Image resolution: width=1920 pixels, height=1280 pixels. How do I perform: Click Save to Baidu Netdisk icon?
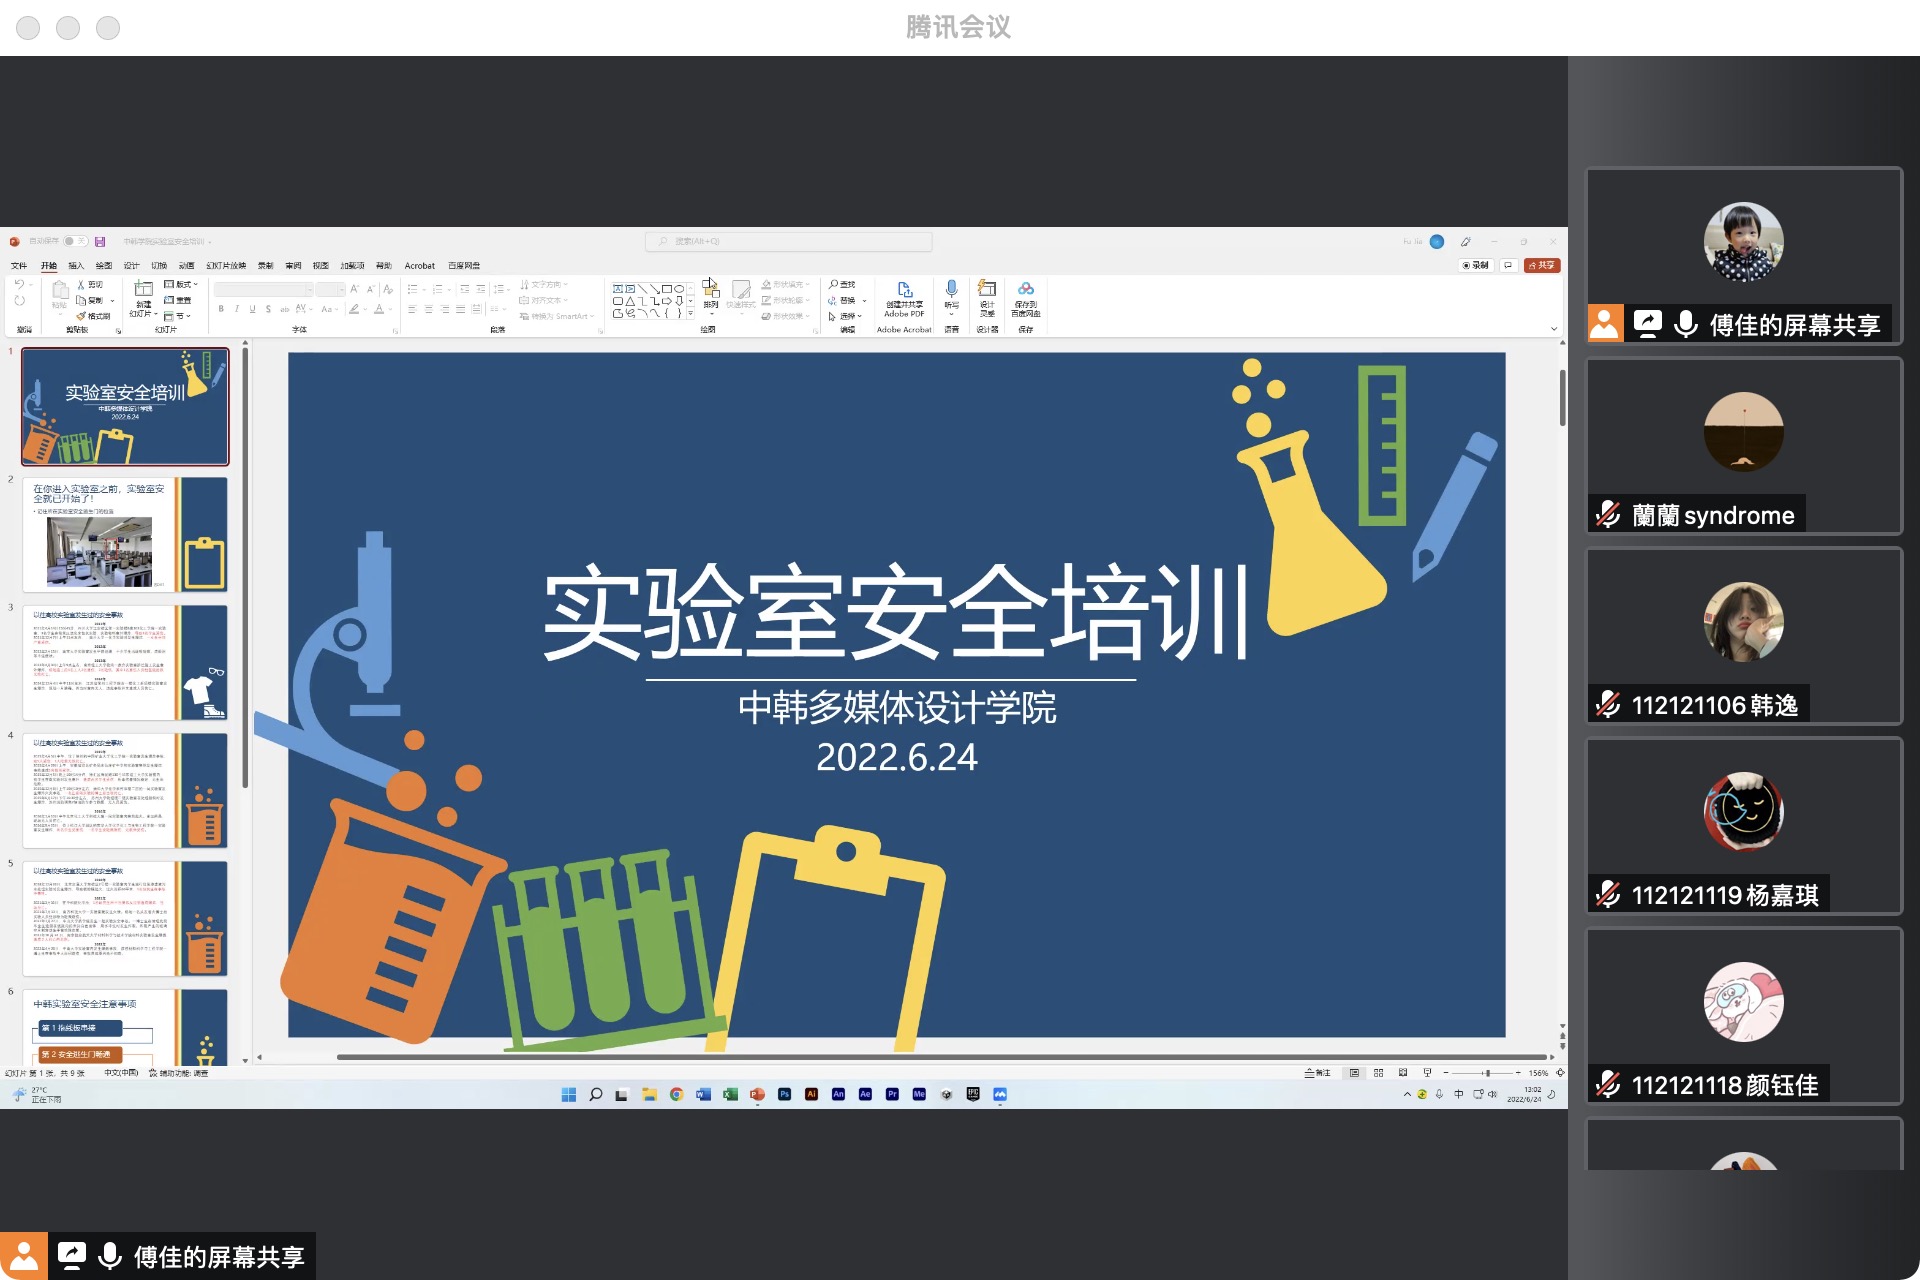point(1026,290)
